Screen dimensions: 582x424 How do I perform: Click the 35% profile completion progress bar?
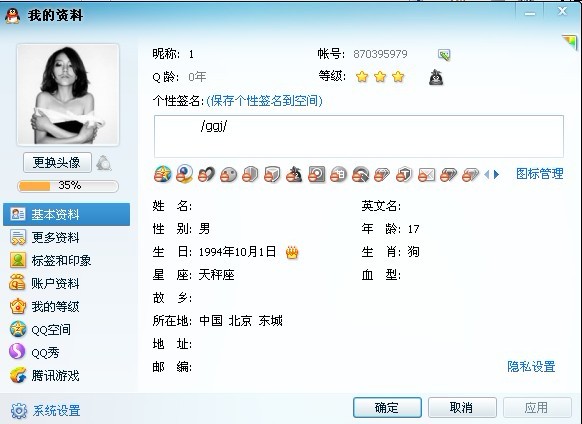pos(68,186)
